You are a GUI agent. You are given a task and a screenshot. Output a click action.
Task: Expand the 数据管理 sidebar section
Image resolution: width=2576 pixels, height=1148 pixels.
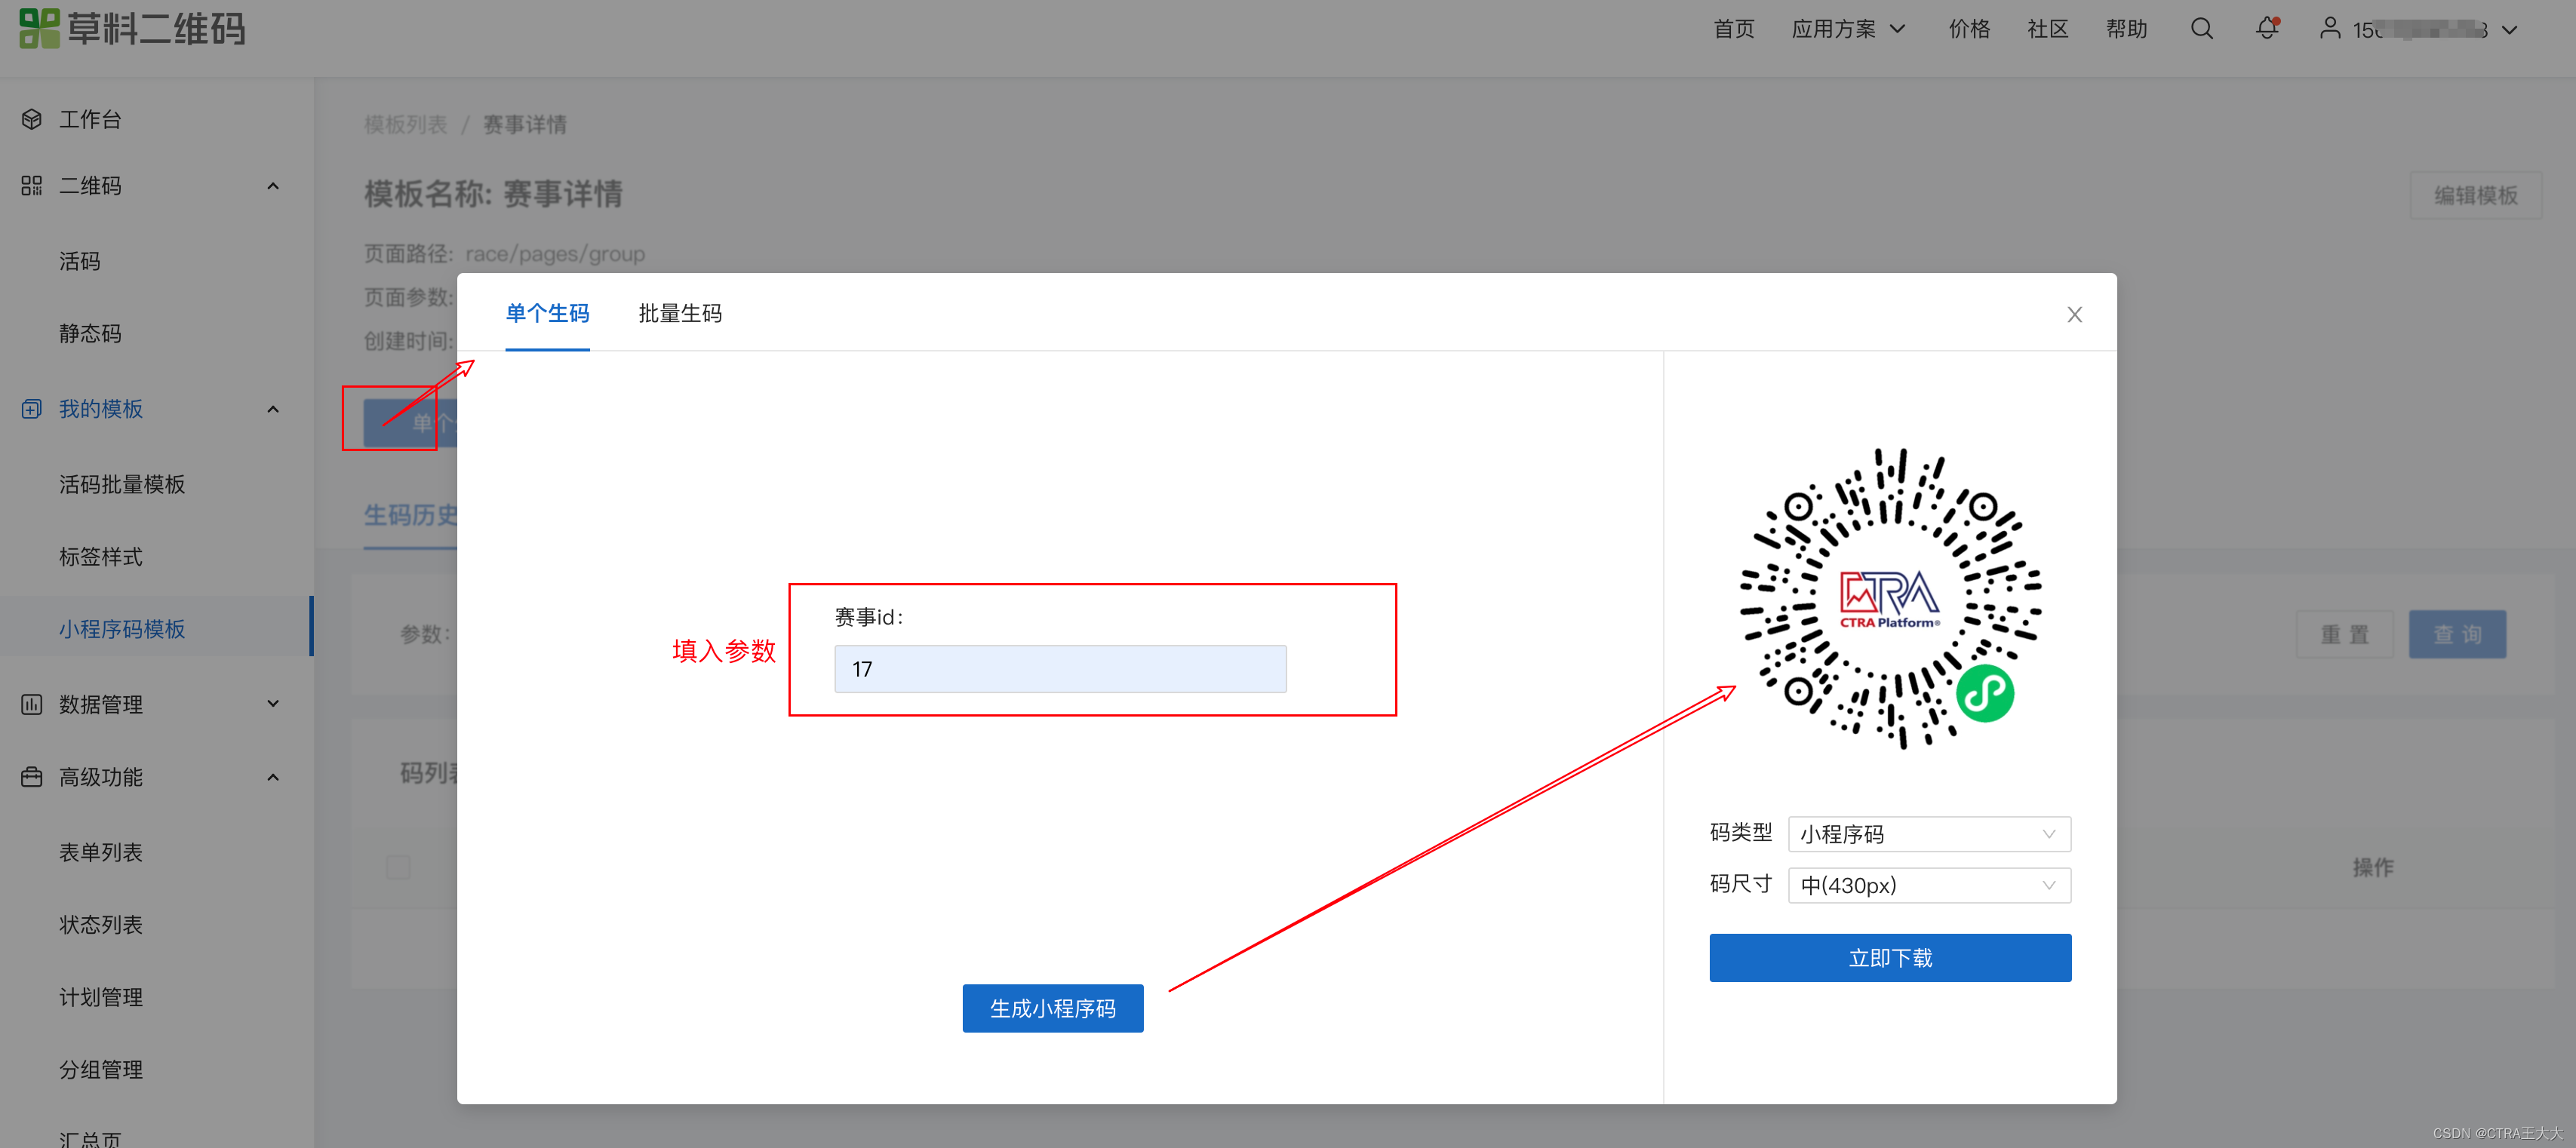coord(273,704)
